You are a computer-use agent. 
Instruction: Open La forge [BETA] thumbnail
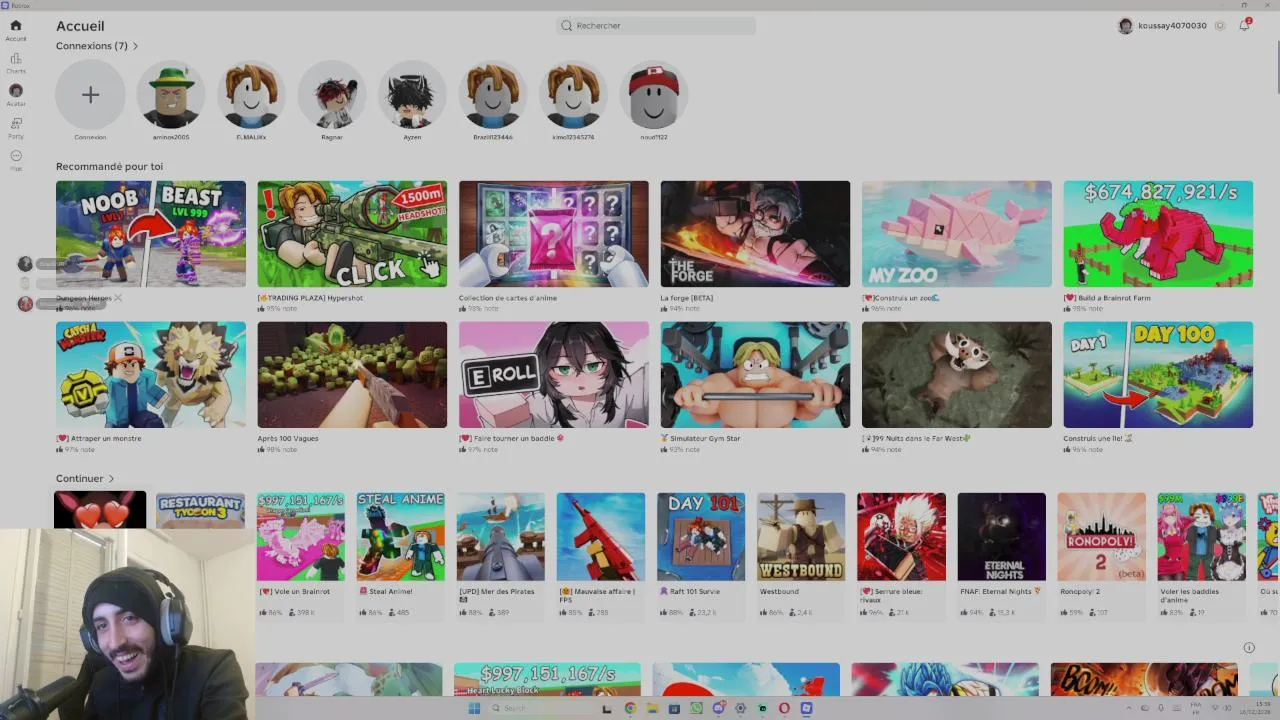click(x=755, y=234)
